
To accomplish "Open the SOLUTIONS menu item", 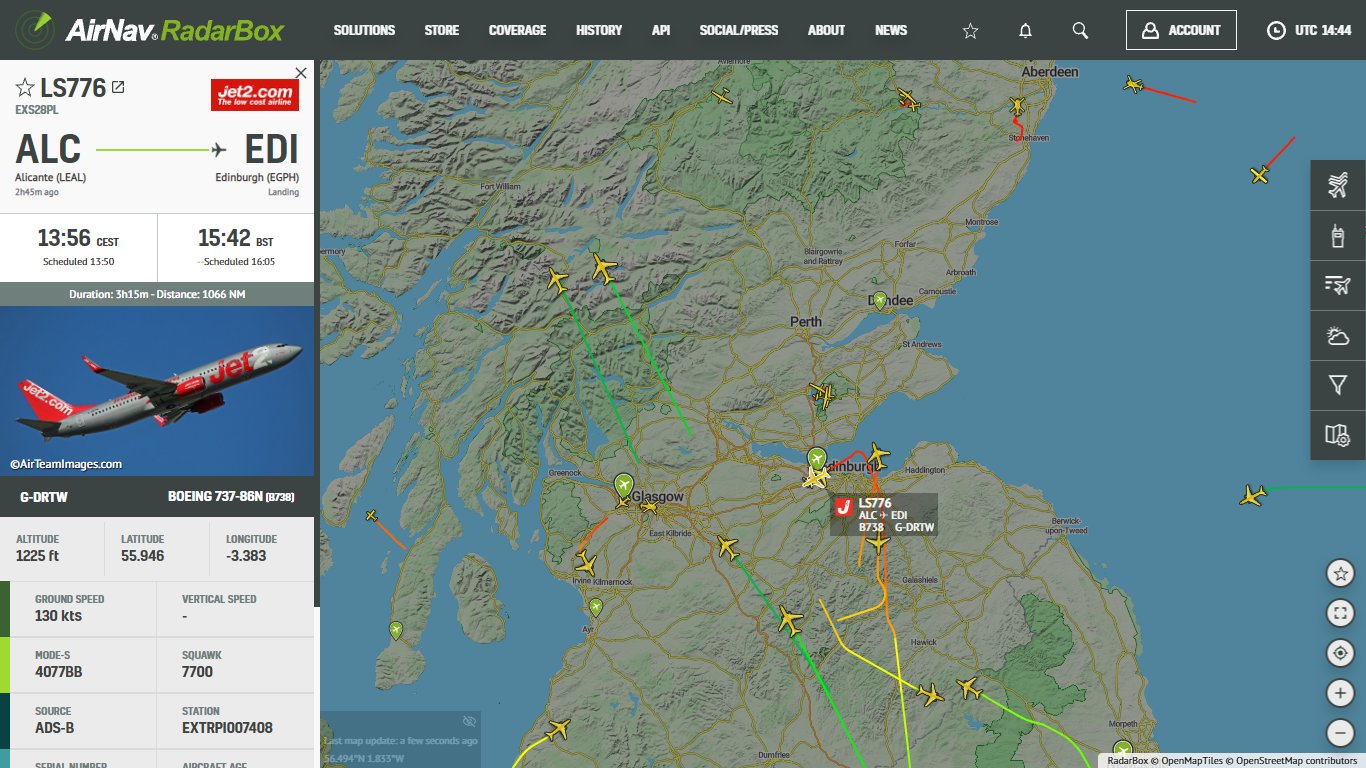I will pos(364,30).
